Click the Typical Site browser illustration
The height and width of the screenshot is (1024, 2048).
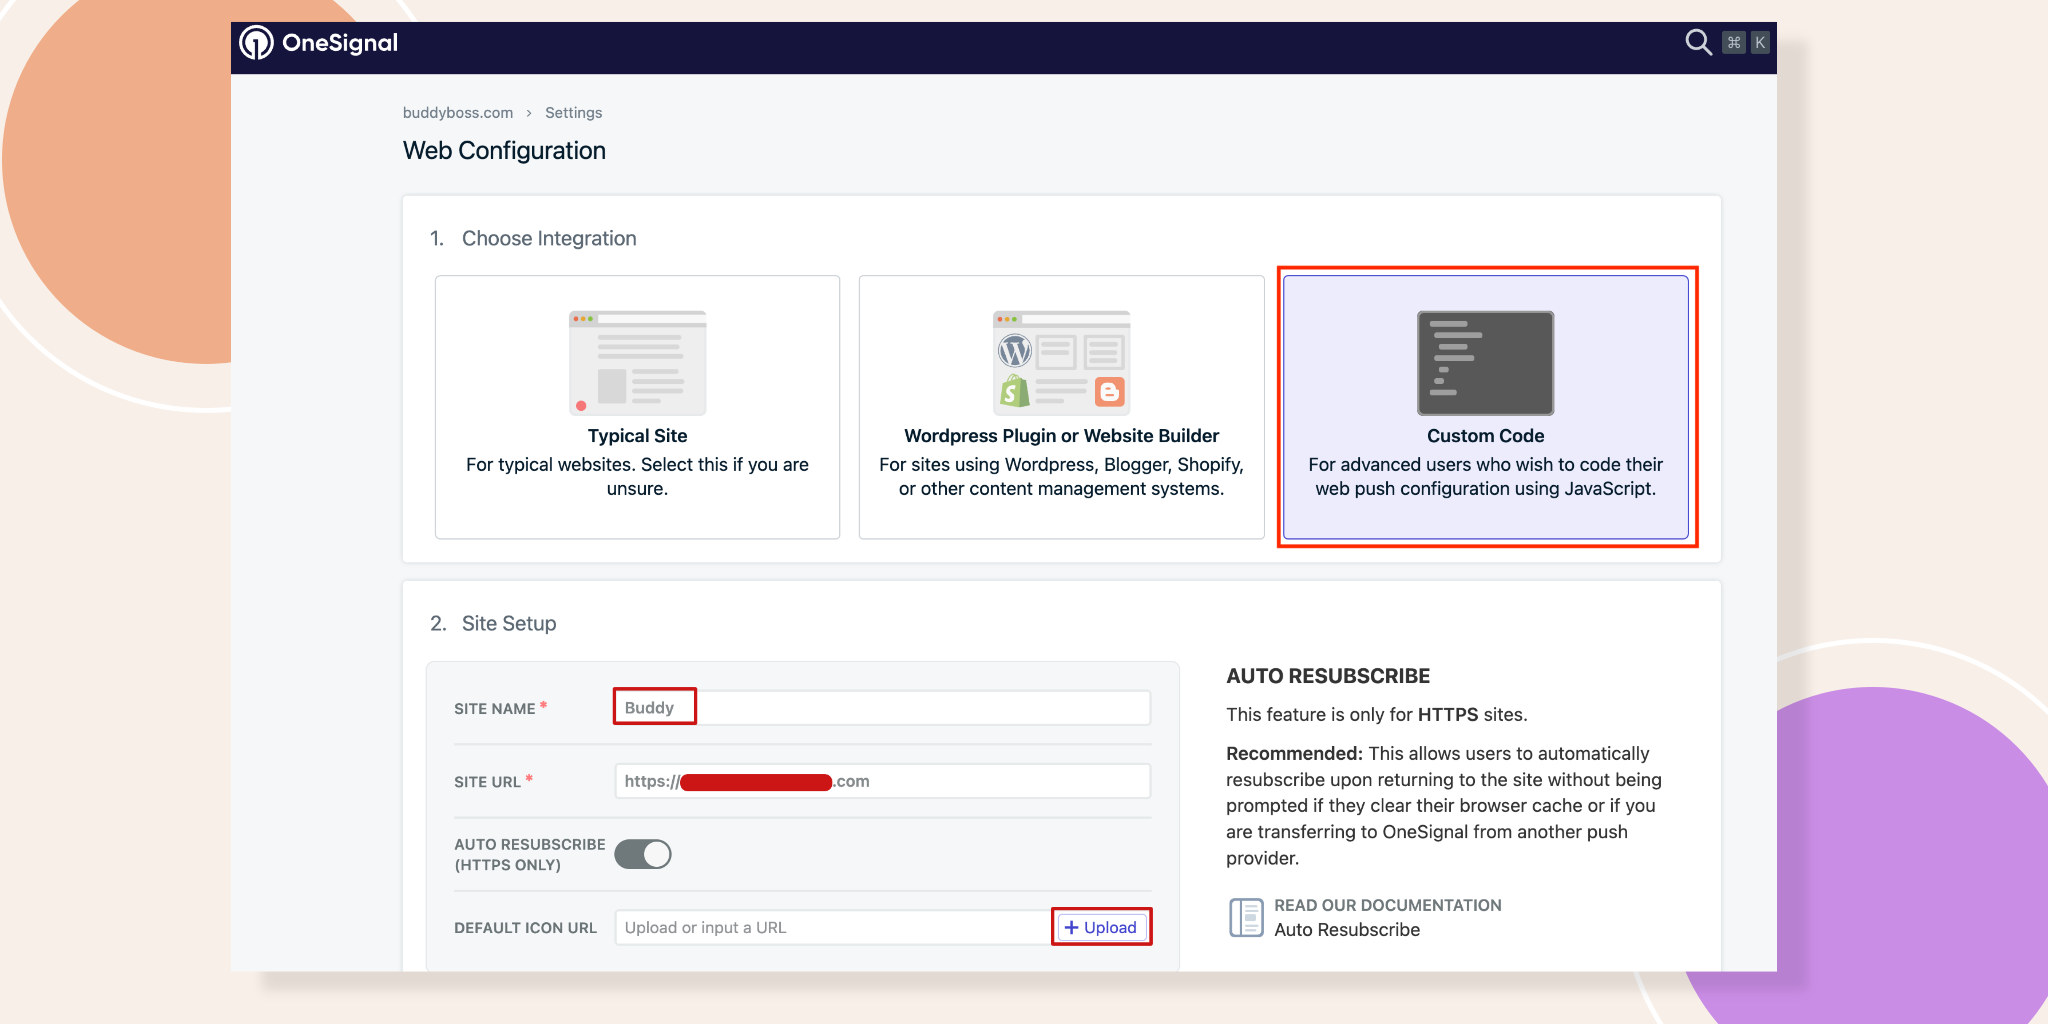click(637, 363)
